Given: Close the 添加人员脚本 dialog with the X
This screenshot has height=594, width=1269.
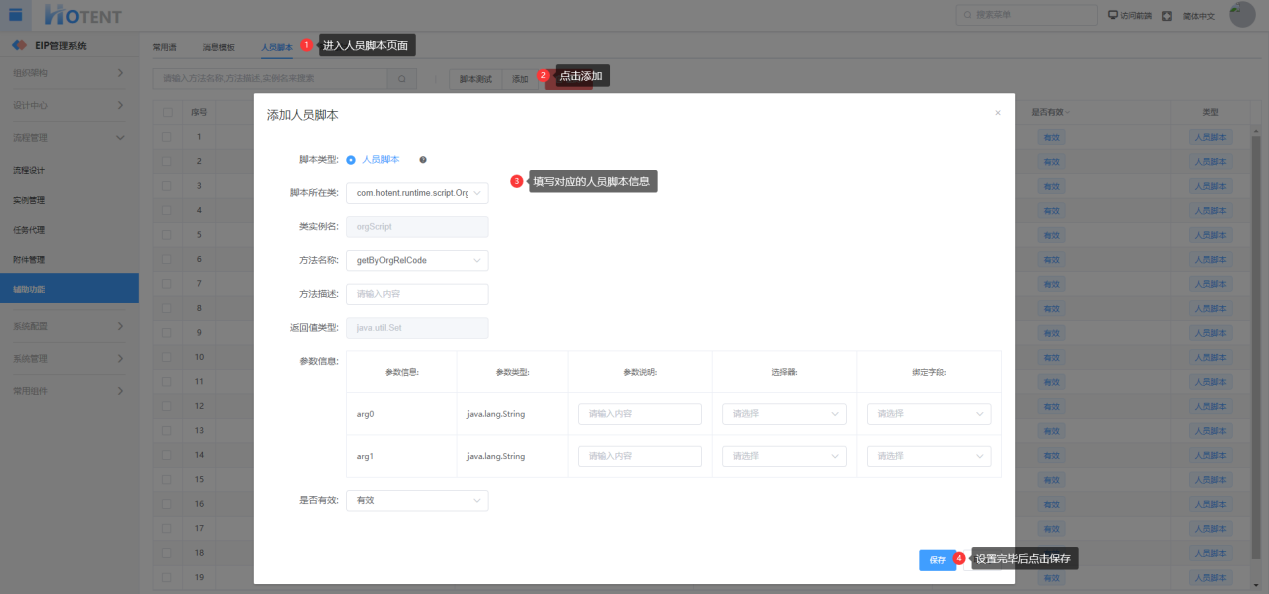Looking at the screenshot, I should (x=997, y=113).
